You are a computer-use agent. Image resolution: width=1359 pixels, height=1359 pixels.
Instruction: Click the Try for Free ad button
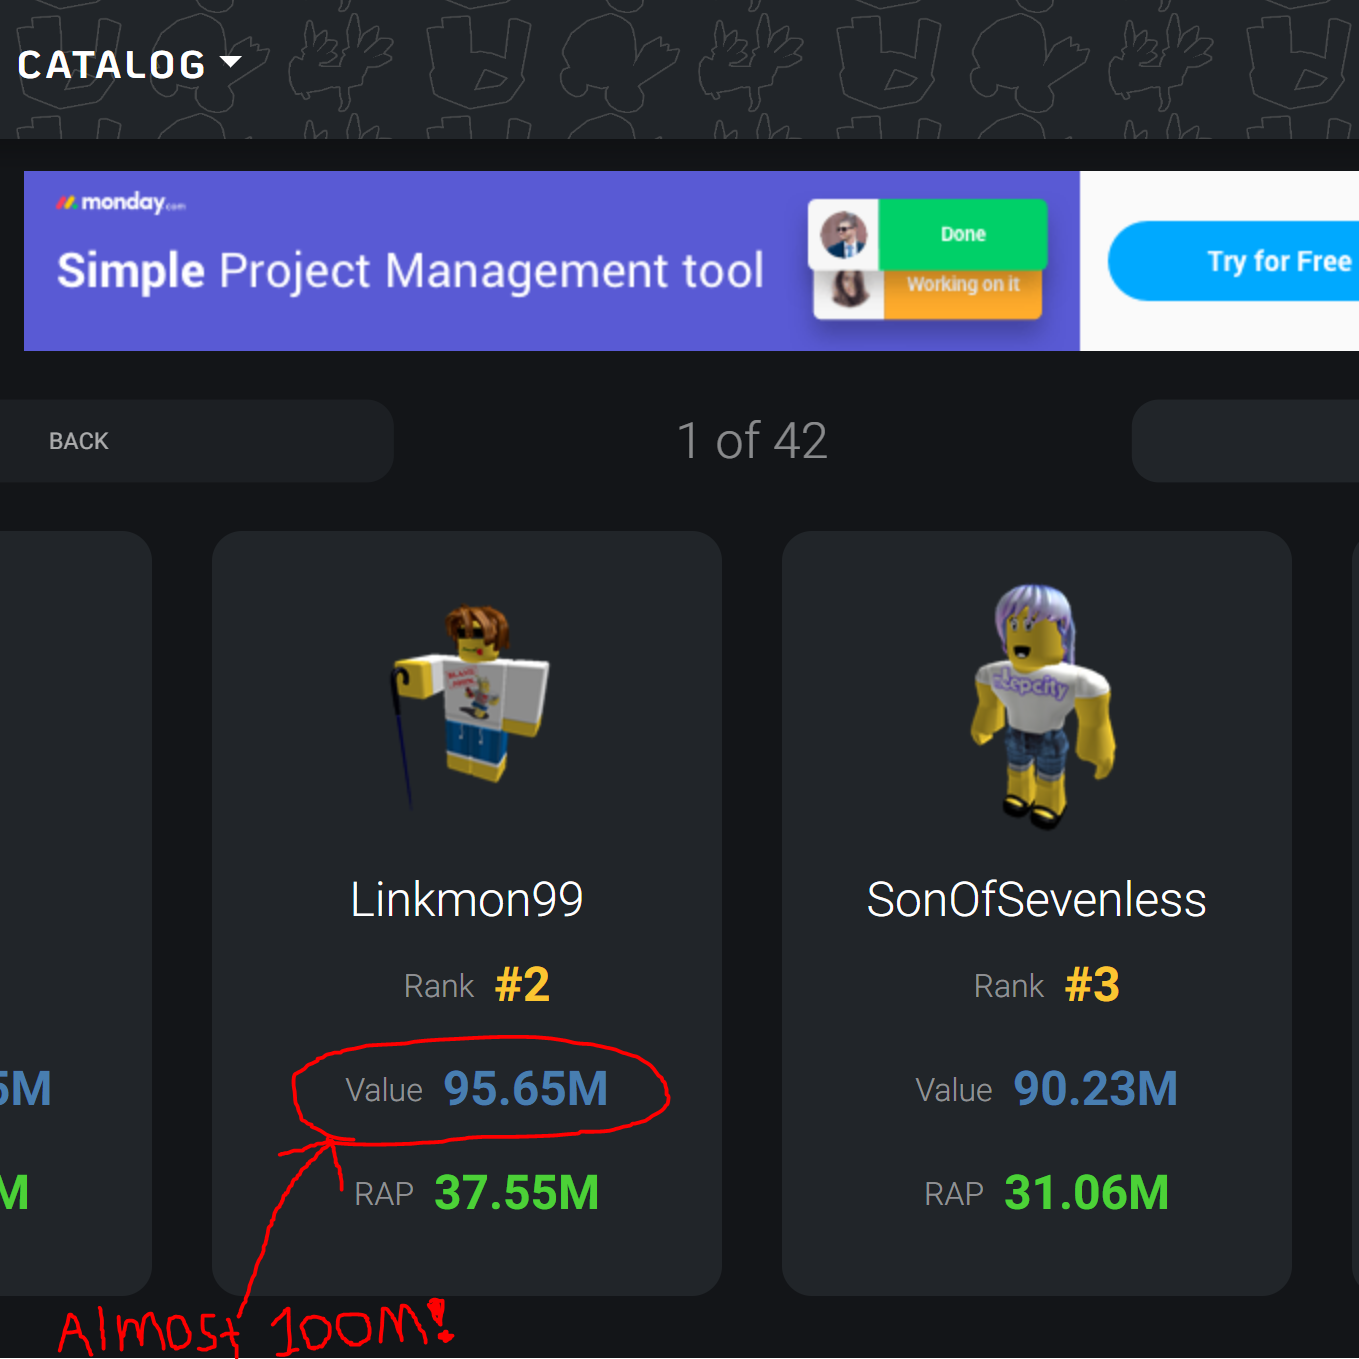[x=1234, y=261]
